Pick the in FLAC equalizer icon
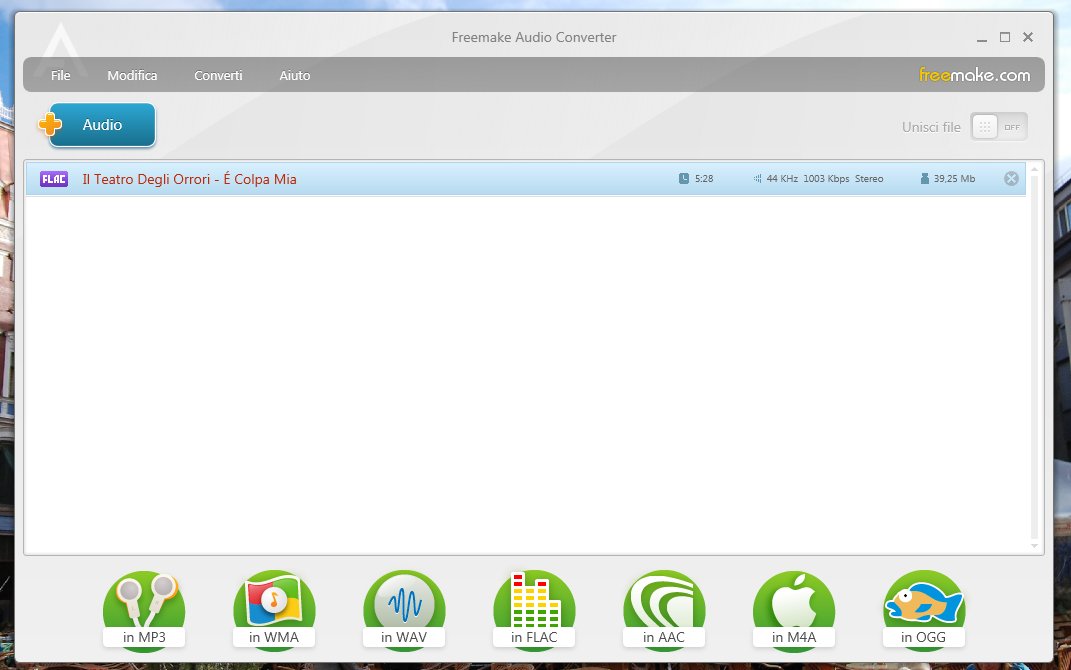Screen dimensions: 1071x670 534,611
